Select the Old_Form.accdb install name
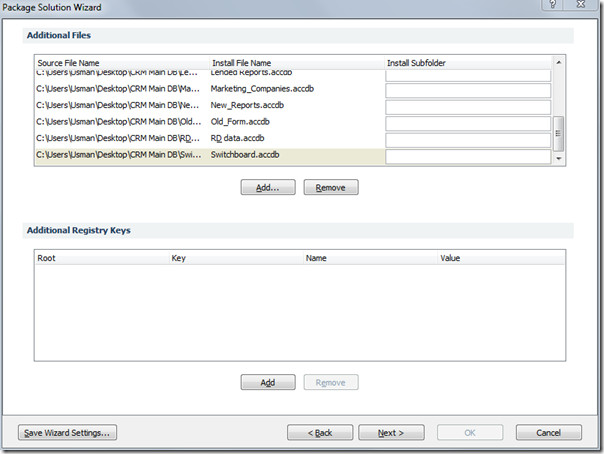This screenshot has height=454, width=604. coord(240,122)
